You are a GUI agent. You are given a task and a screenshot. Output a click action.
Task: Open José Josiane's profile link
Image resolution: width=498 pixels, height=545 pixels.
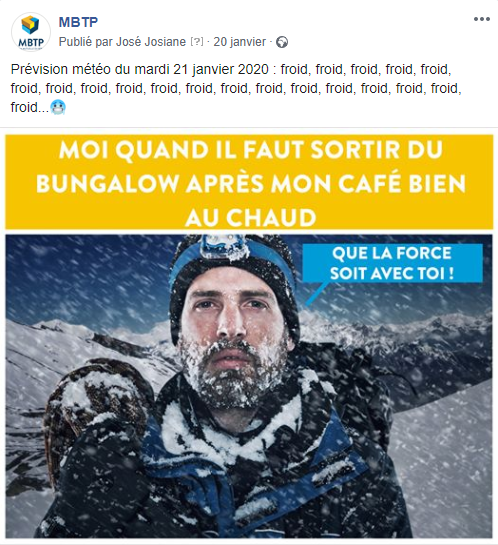tap(151, 42)
